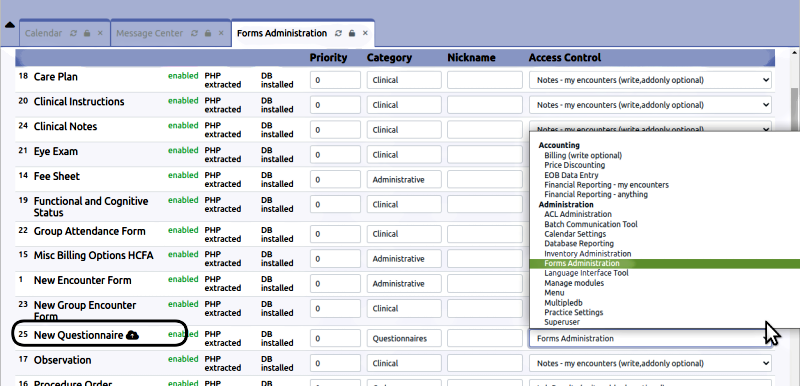This screenshot has height=386, width=800.
Task: Toggle the lock on Message Center tab
Action: 208,33
